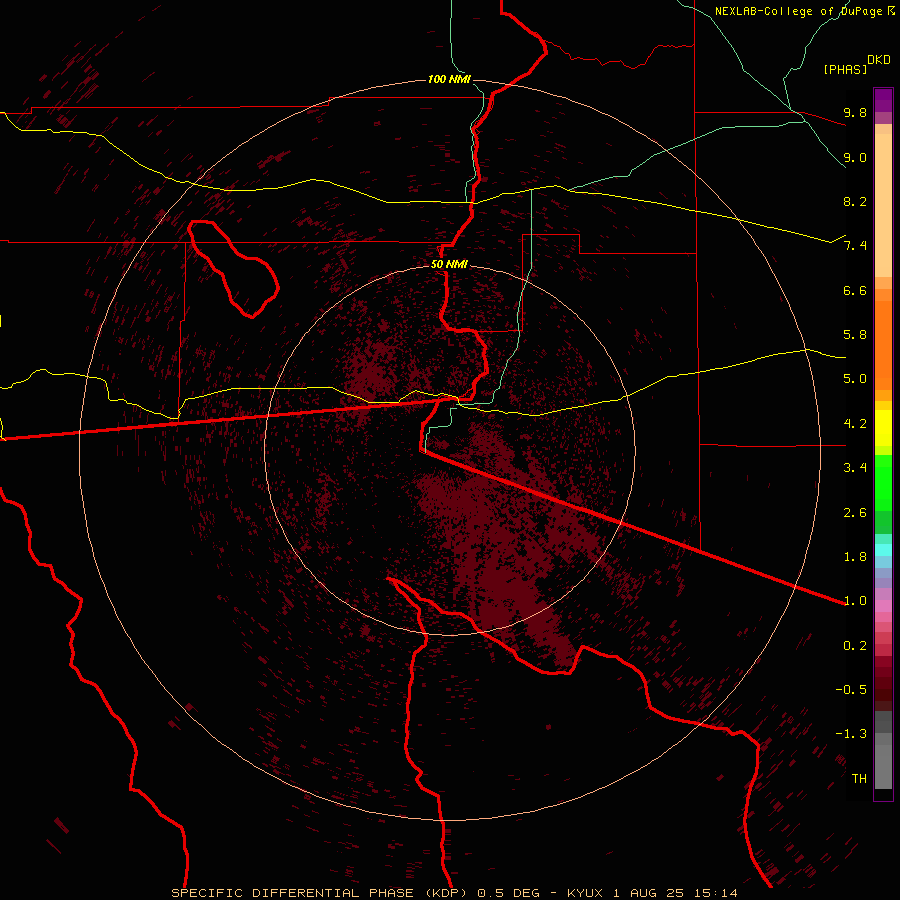900x900 pixels.
Task: Click the bright green band of the color scale
Action: 883,482
